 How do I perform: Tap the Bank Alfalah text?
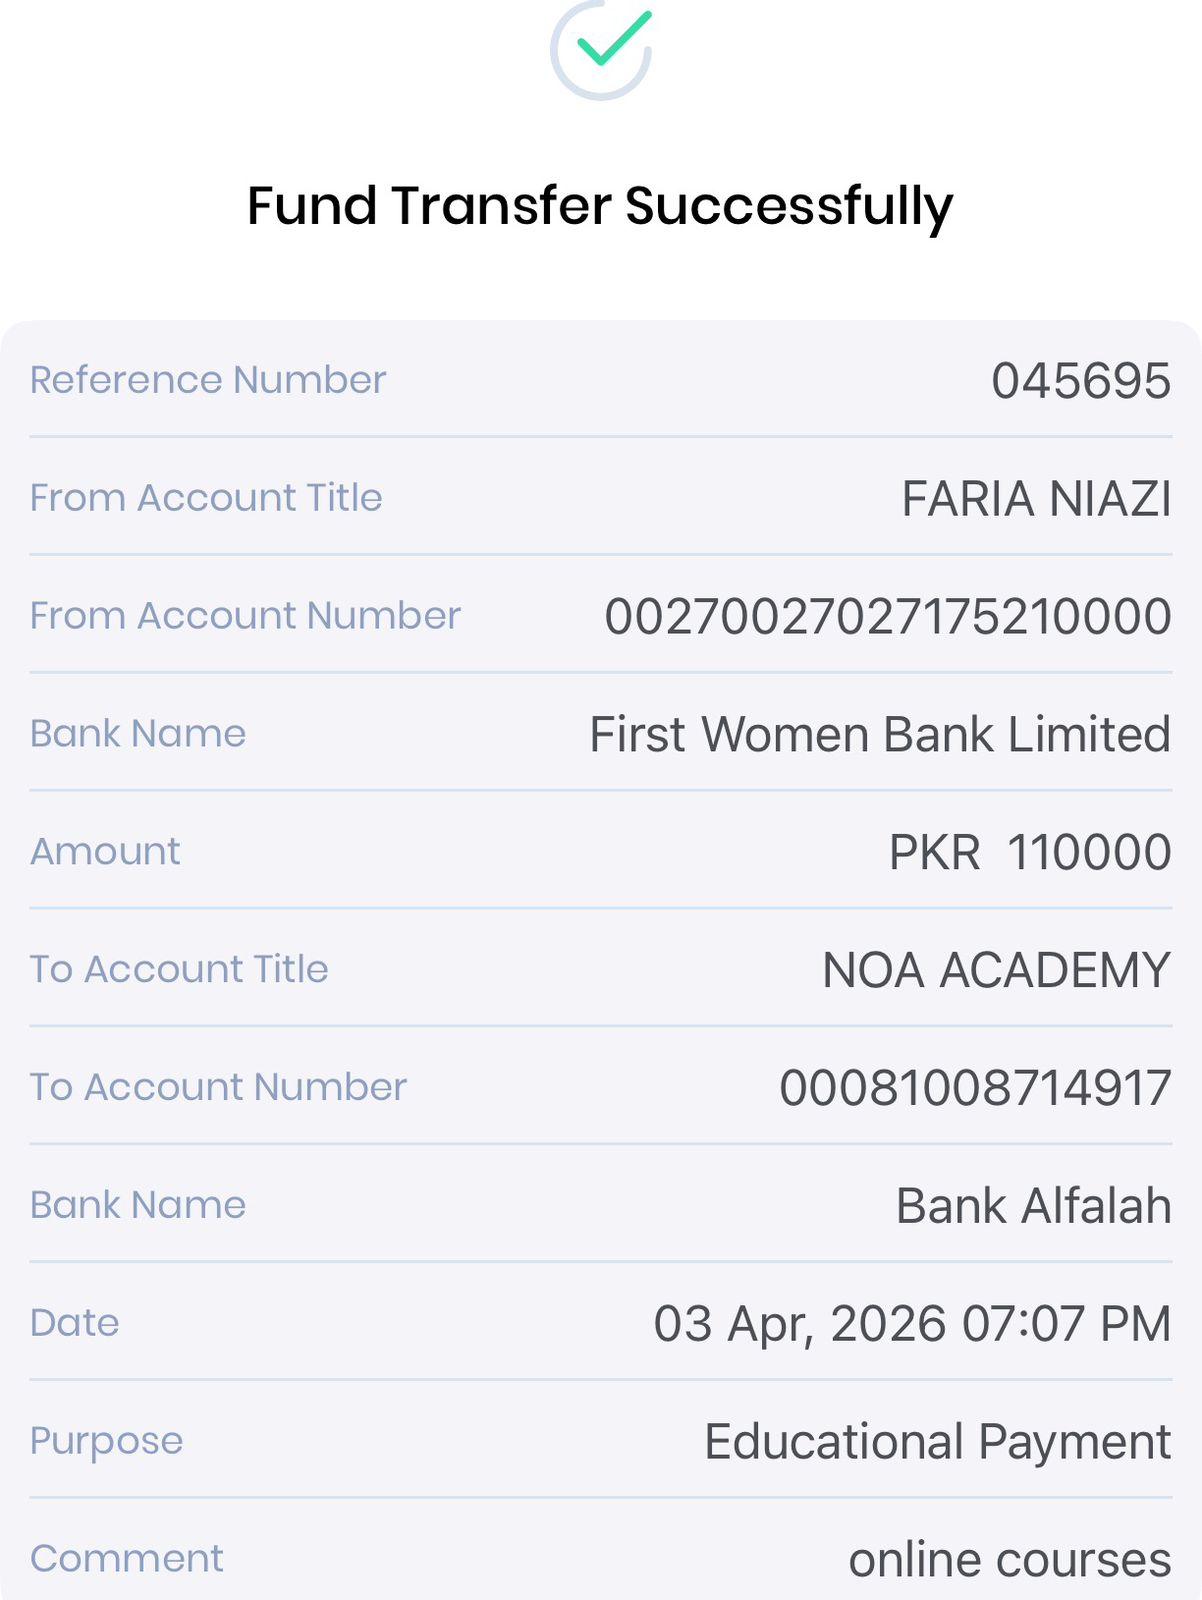[1033, 1206]
